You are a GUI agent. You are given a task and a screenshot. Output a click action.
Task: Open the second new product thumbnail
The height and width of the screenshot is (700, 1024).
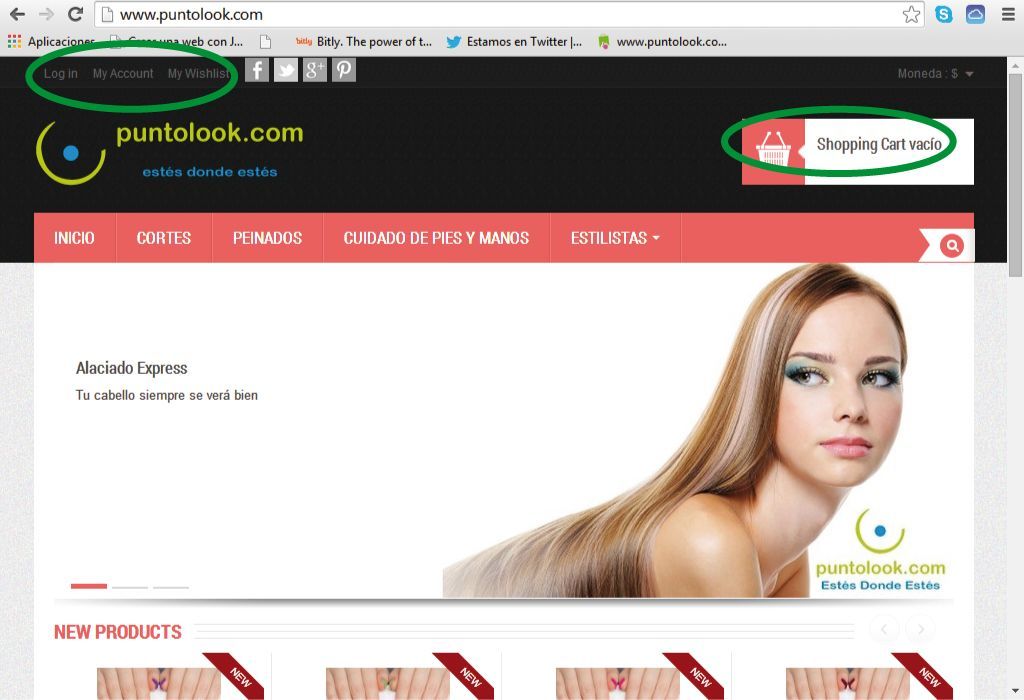pos(387,683)
